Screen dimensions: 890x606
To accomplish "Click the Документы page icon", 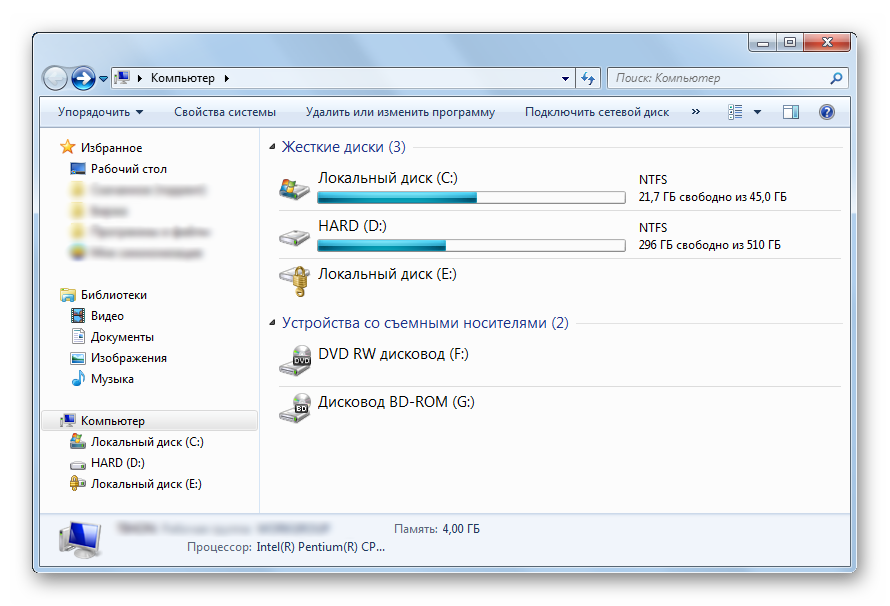I will pos(78,336).
